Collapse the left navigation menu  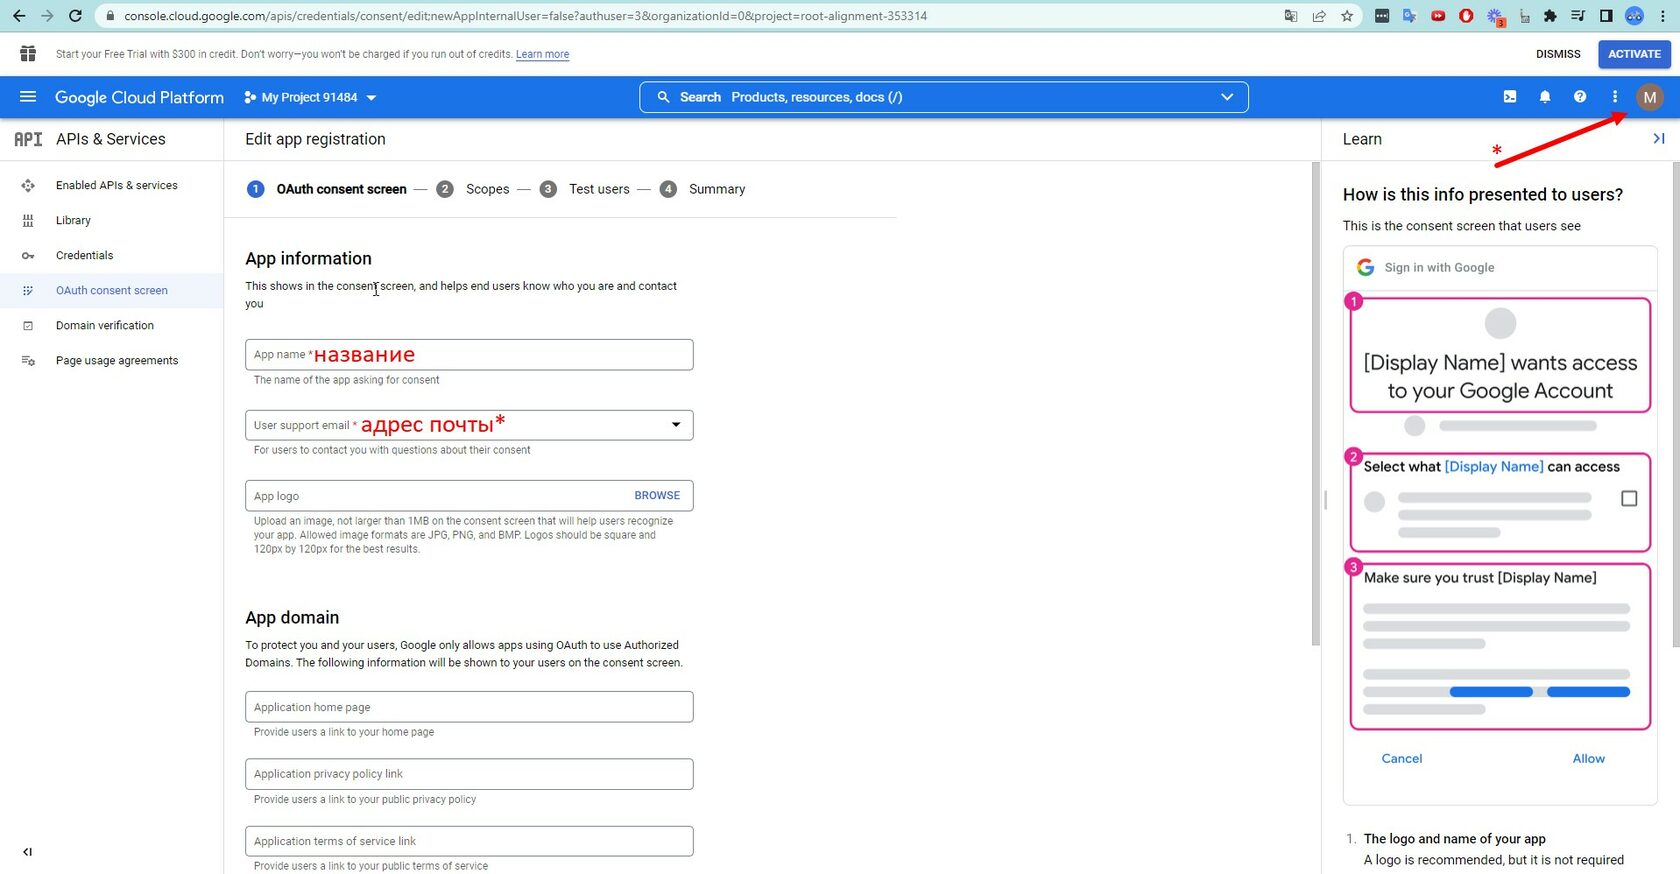click(28, 852)
